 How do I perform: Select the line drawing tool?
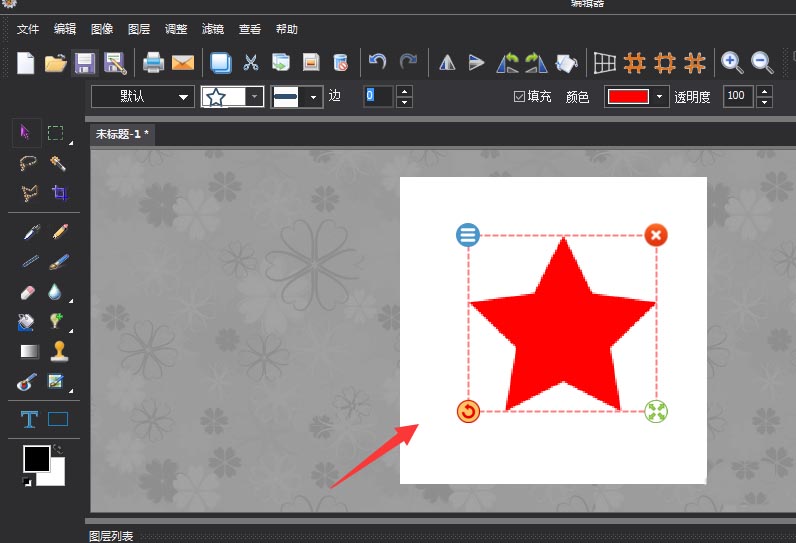pyautogui.click(x=30, y=262)
